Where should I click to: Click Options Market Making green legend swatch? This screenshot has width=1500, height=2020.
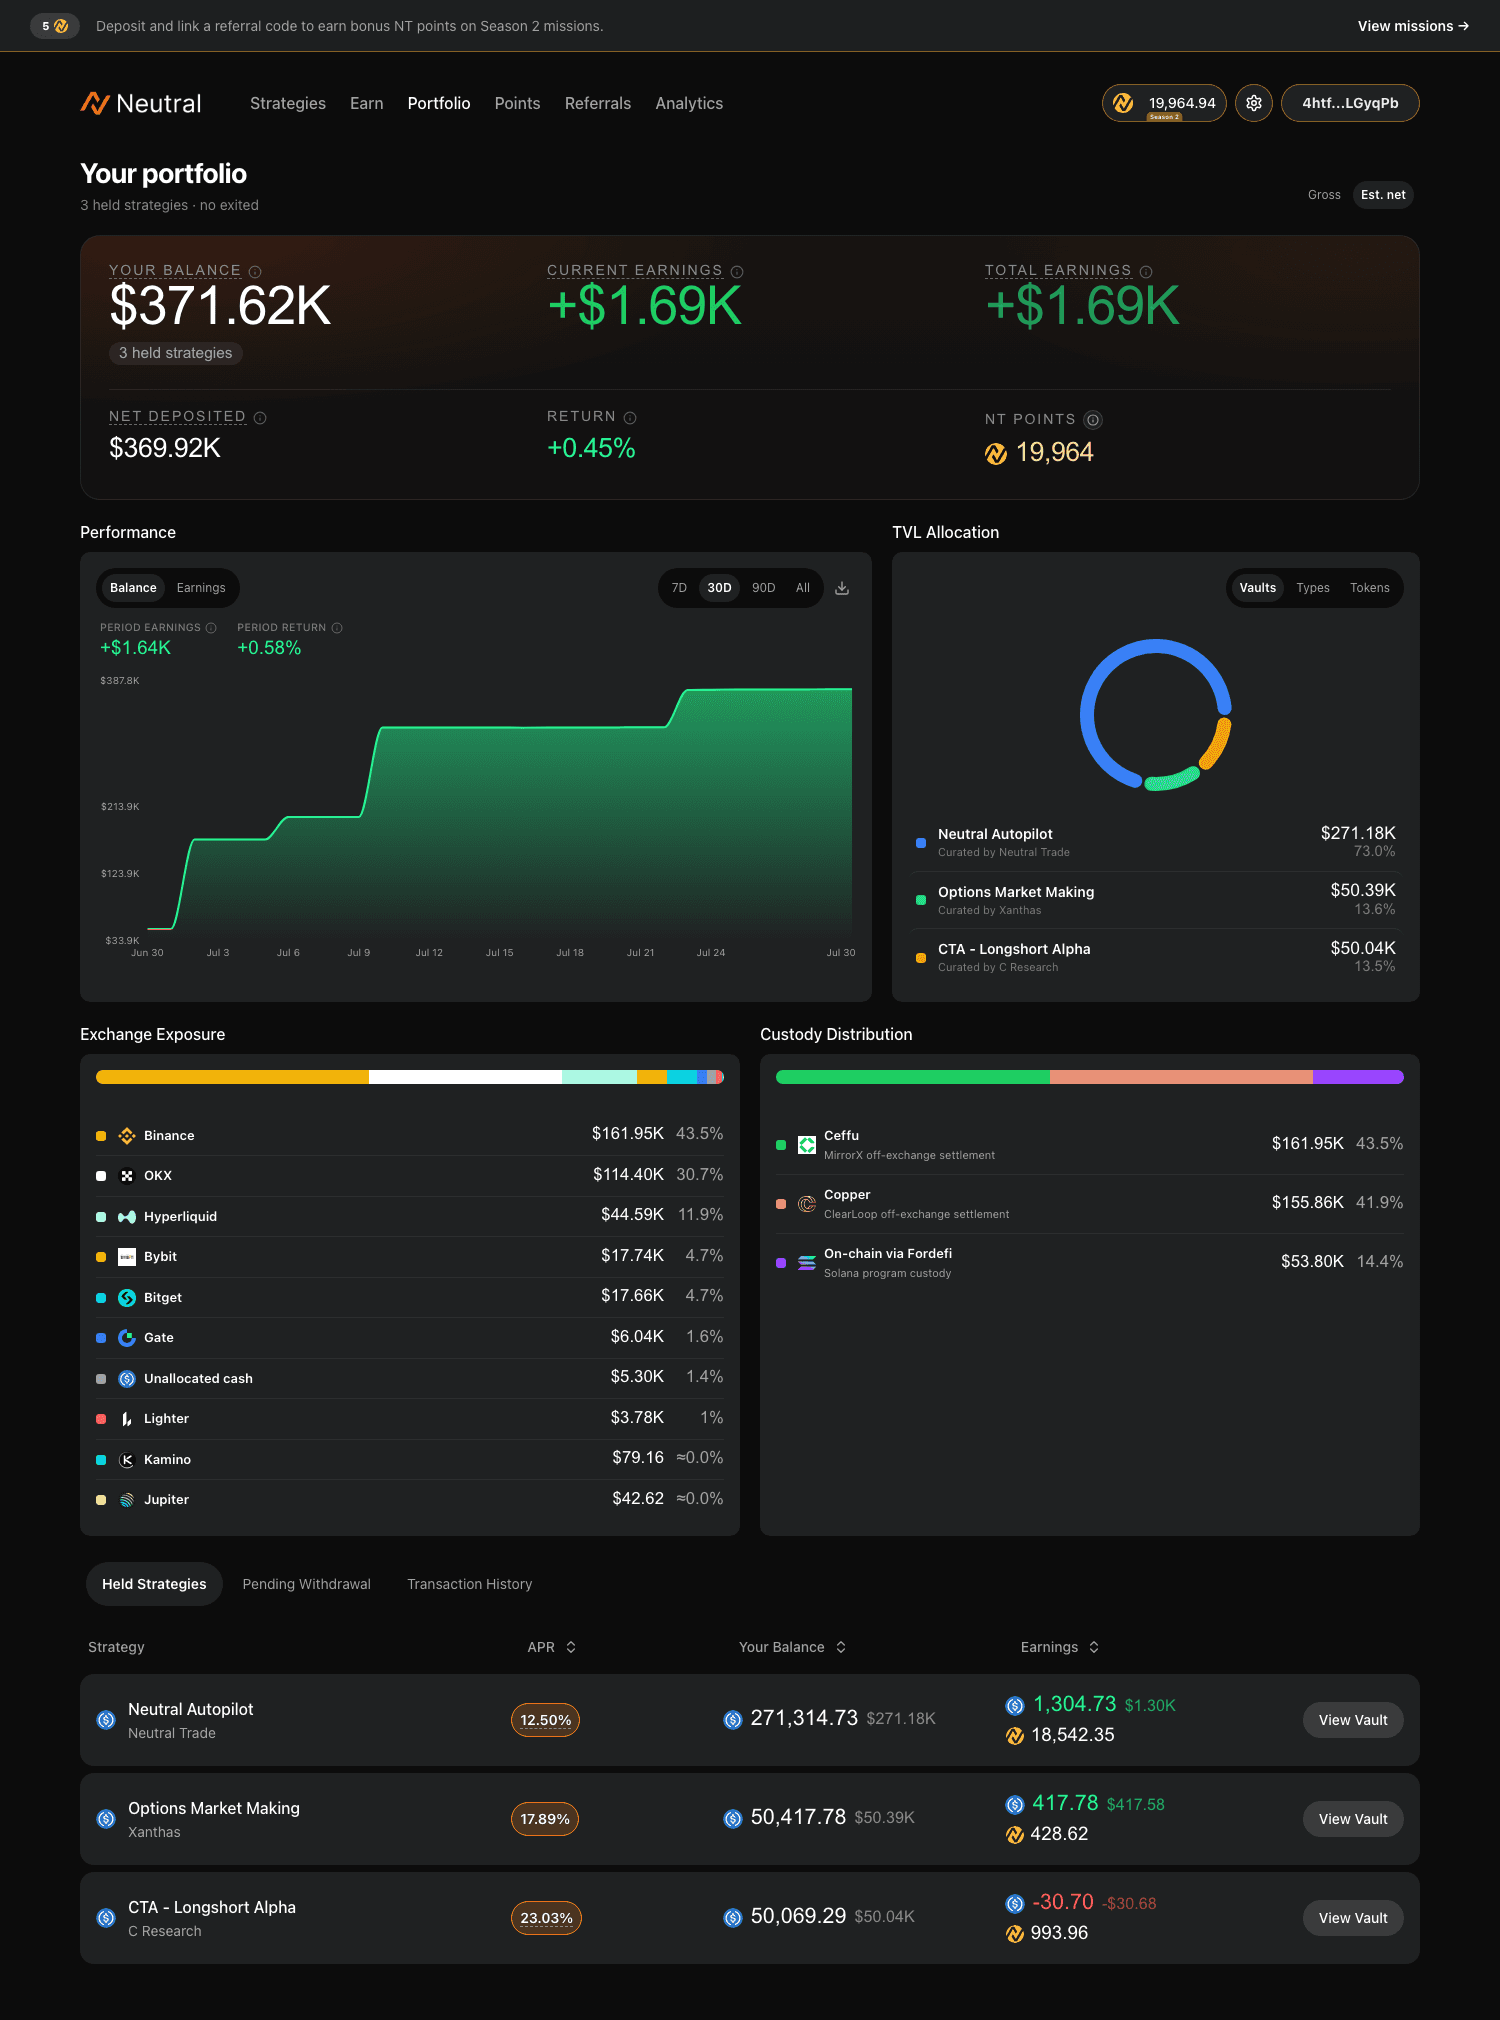coord(921,900)
